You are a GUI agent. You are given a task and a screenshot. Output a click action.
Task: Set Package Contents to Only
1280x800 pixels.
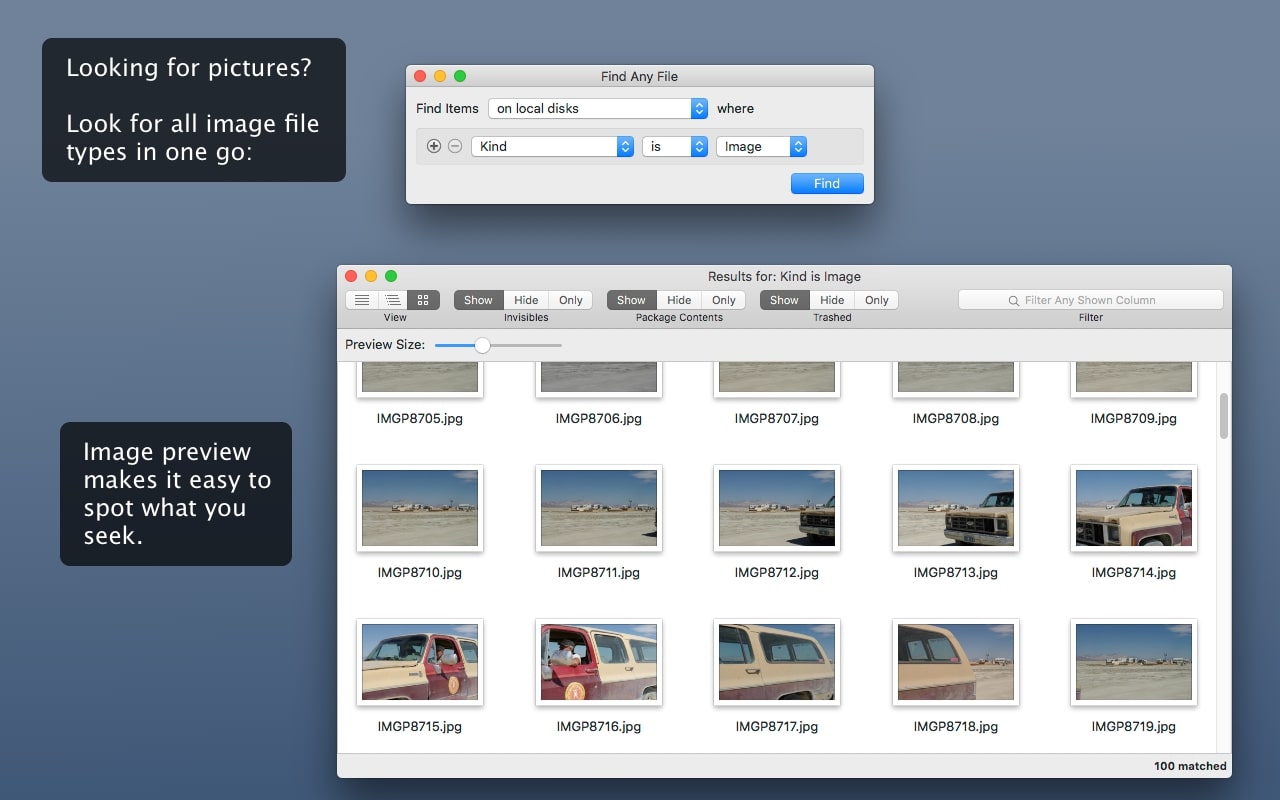(724, 300)
